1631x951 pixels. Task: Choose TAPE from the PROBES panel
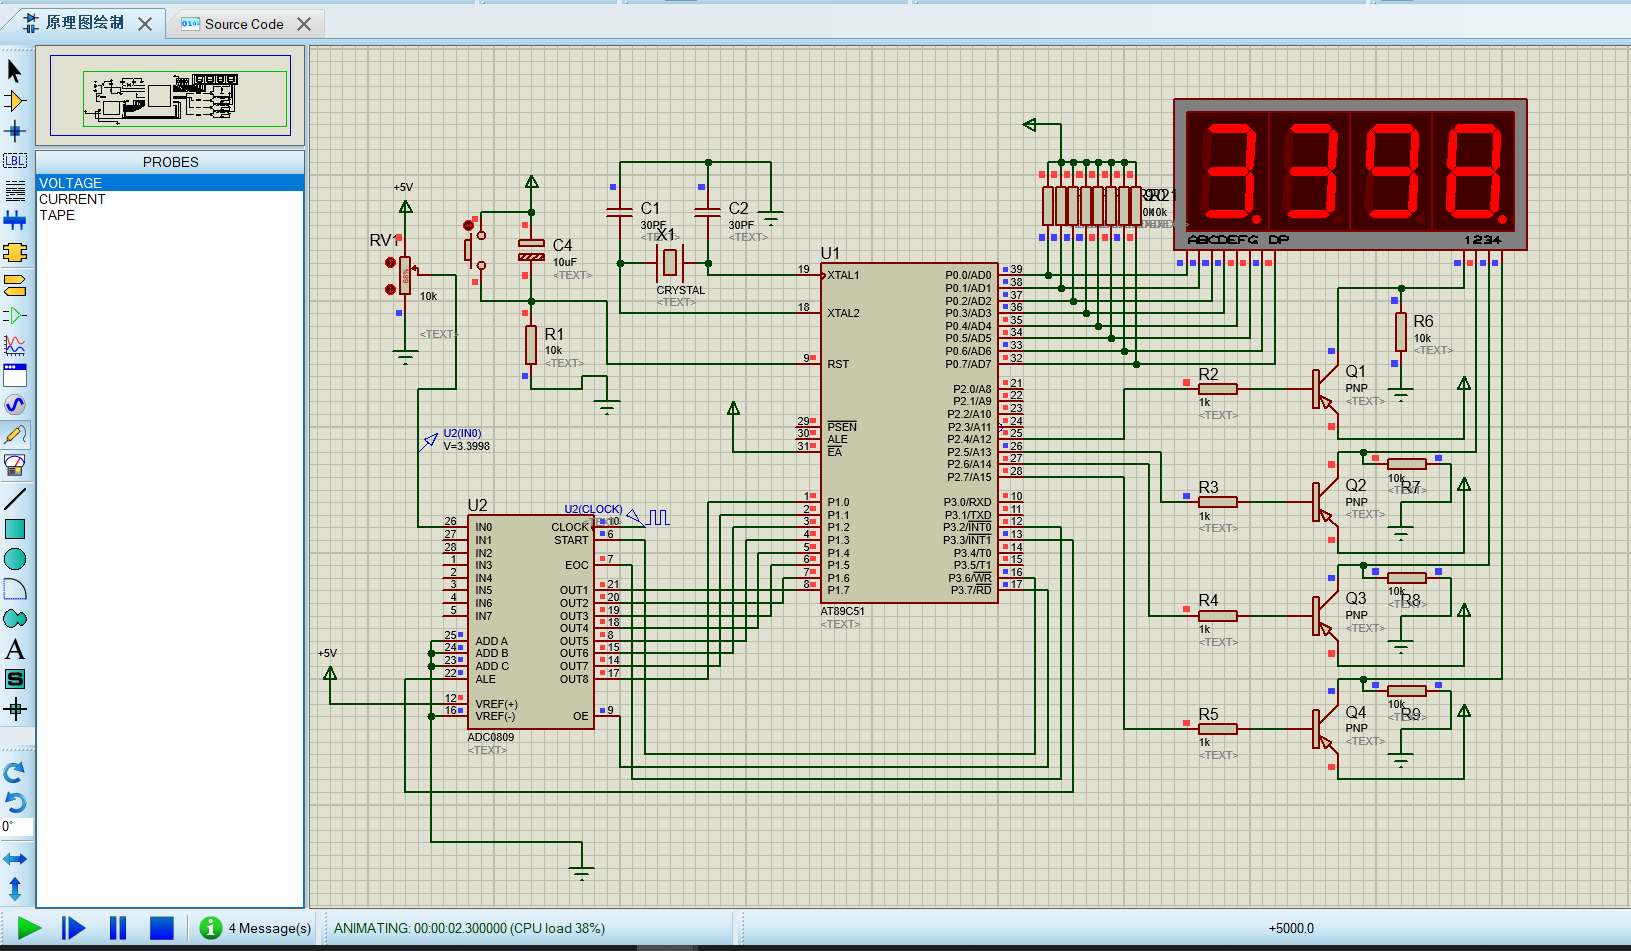[x=57, y=215]
